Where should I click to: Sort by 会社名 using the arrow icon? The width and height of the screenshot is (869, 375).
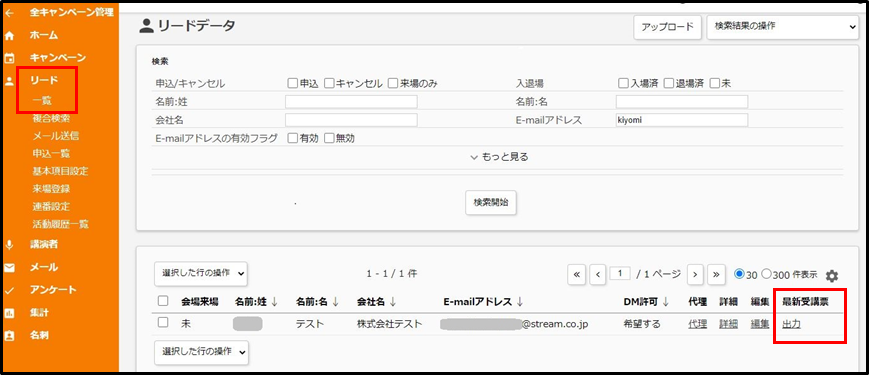(x=393, y=302)
